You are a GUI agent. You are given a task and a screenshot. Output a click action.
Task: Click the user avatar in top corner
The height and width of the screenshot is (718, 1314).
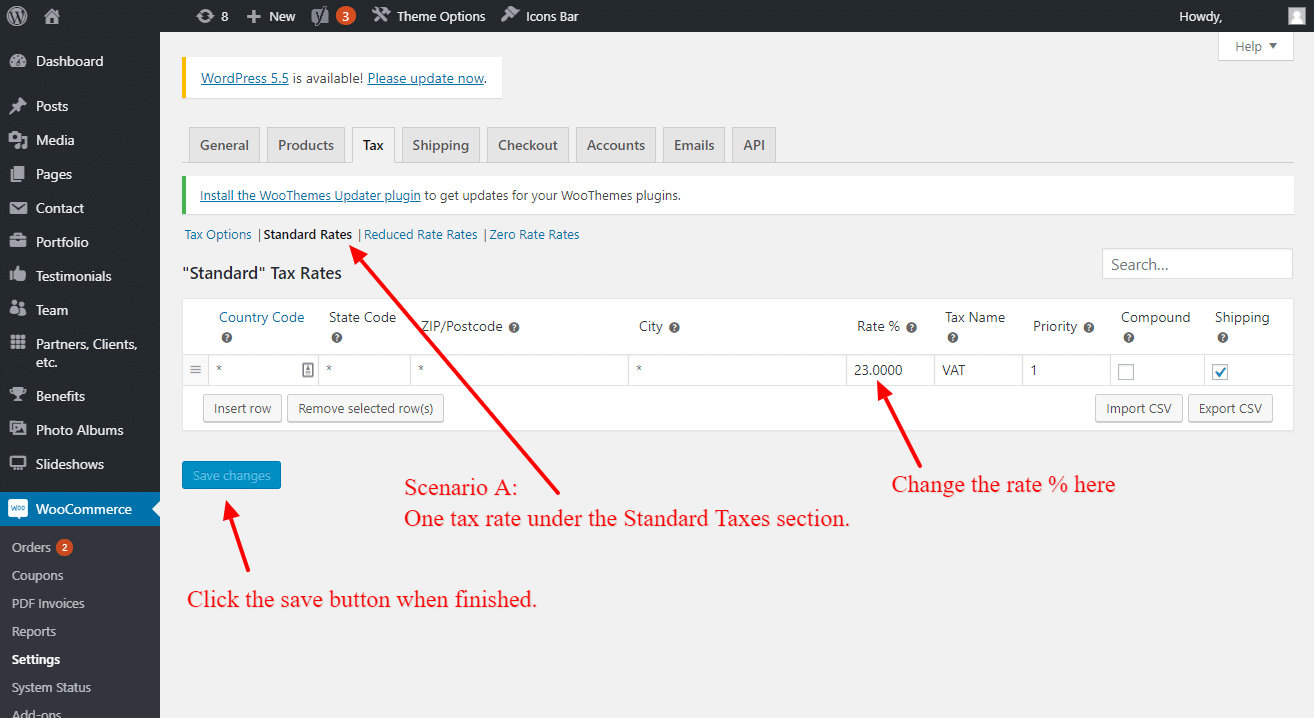click(x=1296, y=16)
